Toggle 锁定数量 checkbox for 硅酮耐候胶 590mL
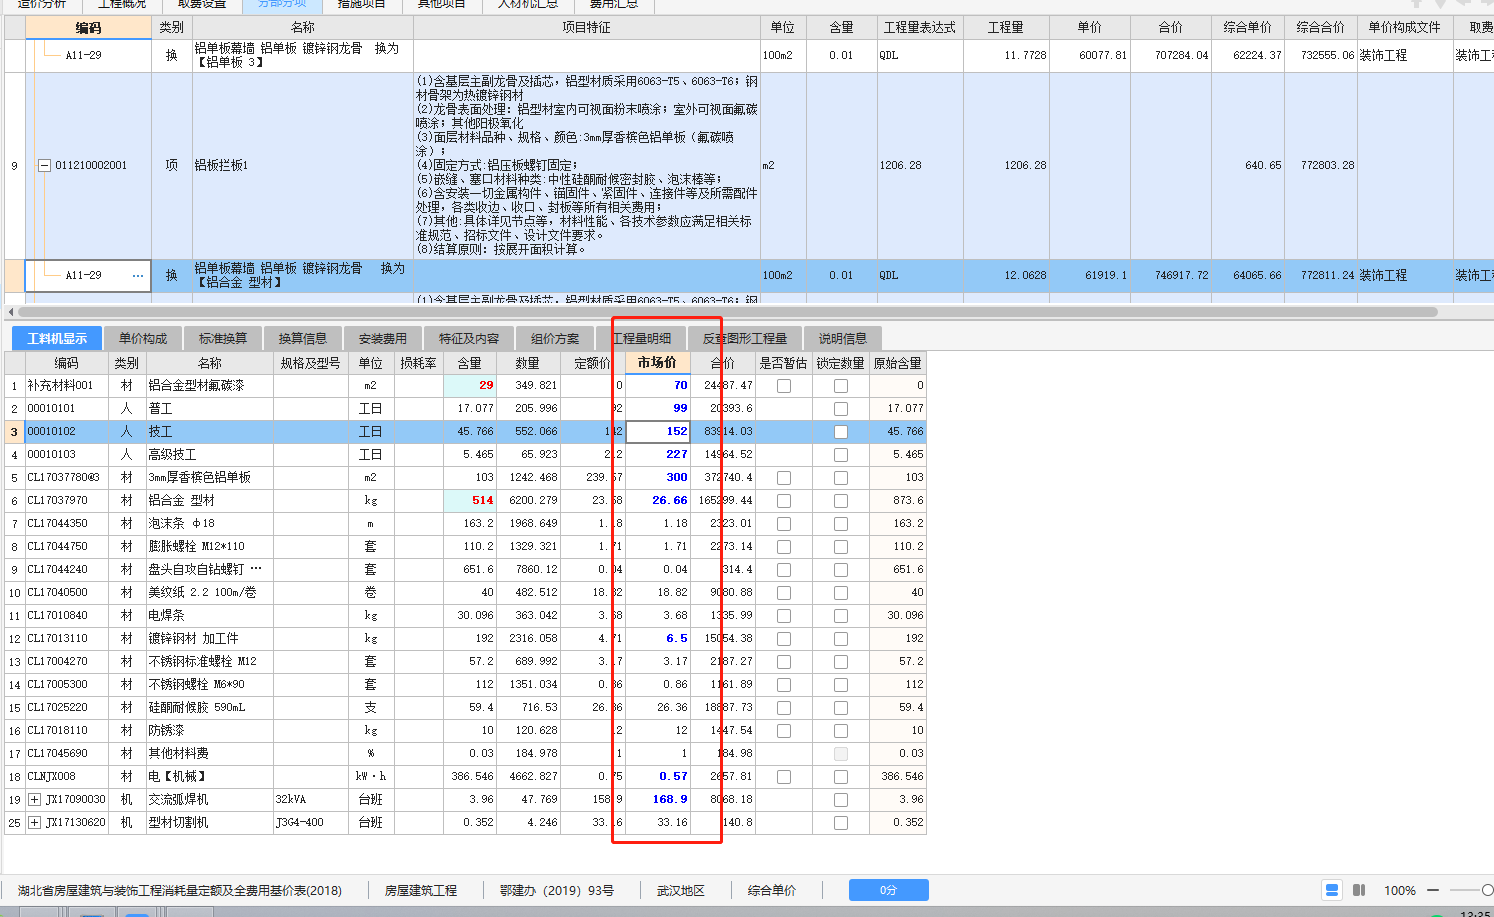The width and height of the screenshot is (1494, 917). pos(841,708)
